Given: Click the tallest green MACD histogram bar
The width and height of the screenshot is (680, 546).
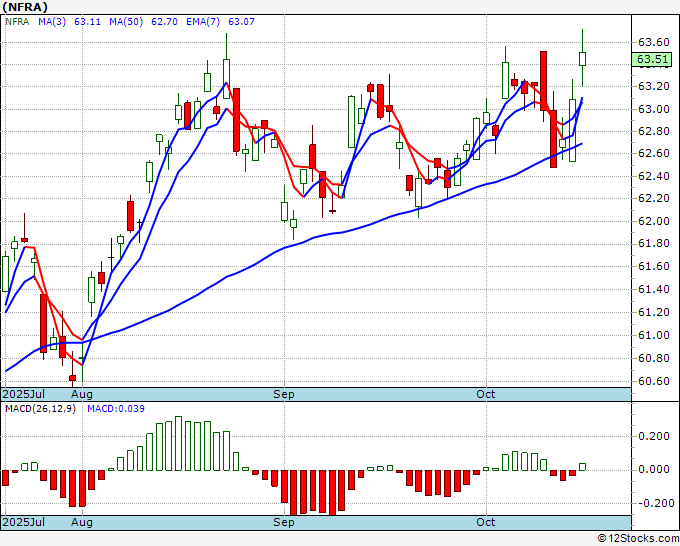Looking at the screenshot, I should pos(178,443).
